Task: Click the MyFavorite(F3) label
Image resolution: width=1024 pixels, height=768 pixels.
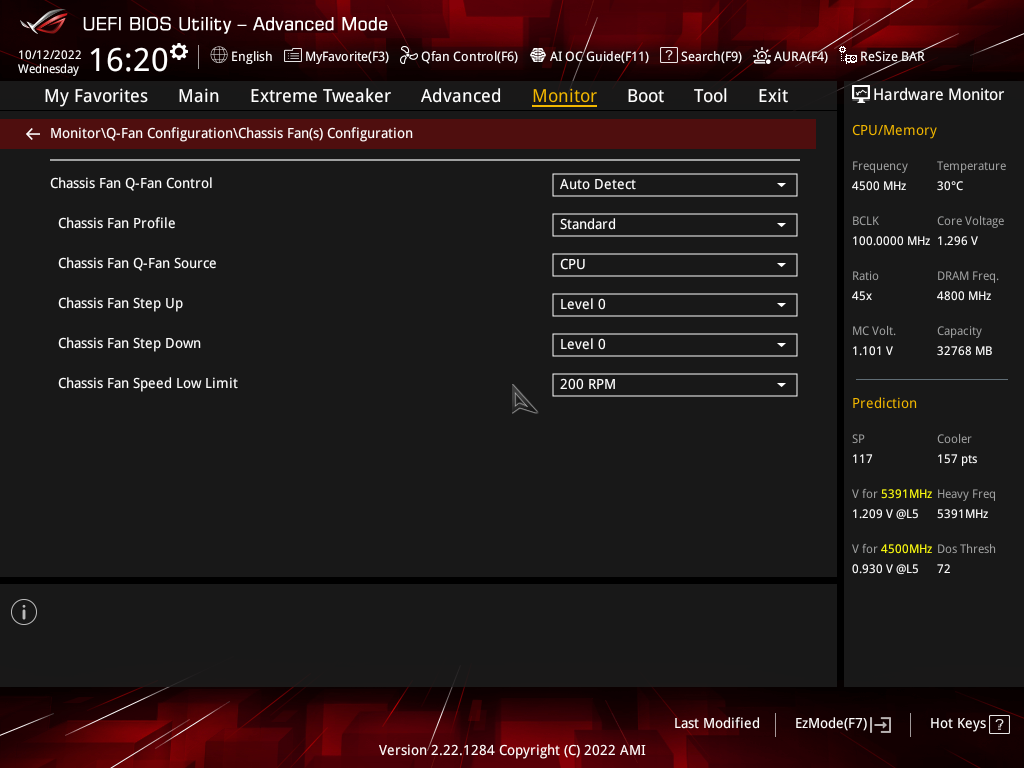Action: pyautogui.click(x=347, y=57)
